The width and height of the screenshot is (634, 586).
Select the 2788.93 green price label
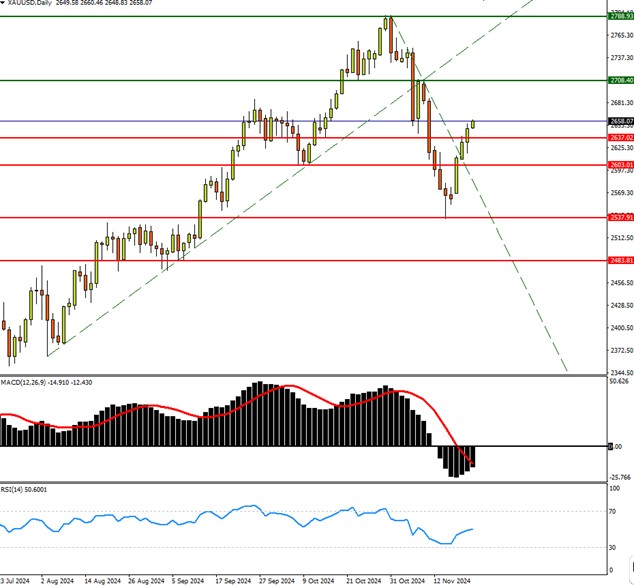[620, 17]
